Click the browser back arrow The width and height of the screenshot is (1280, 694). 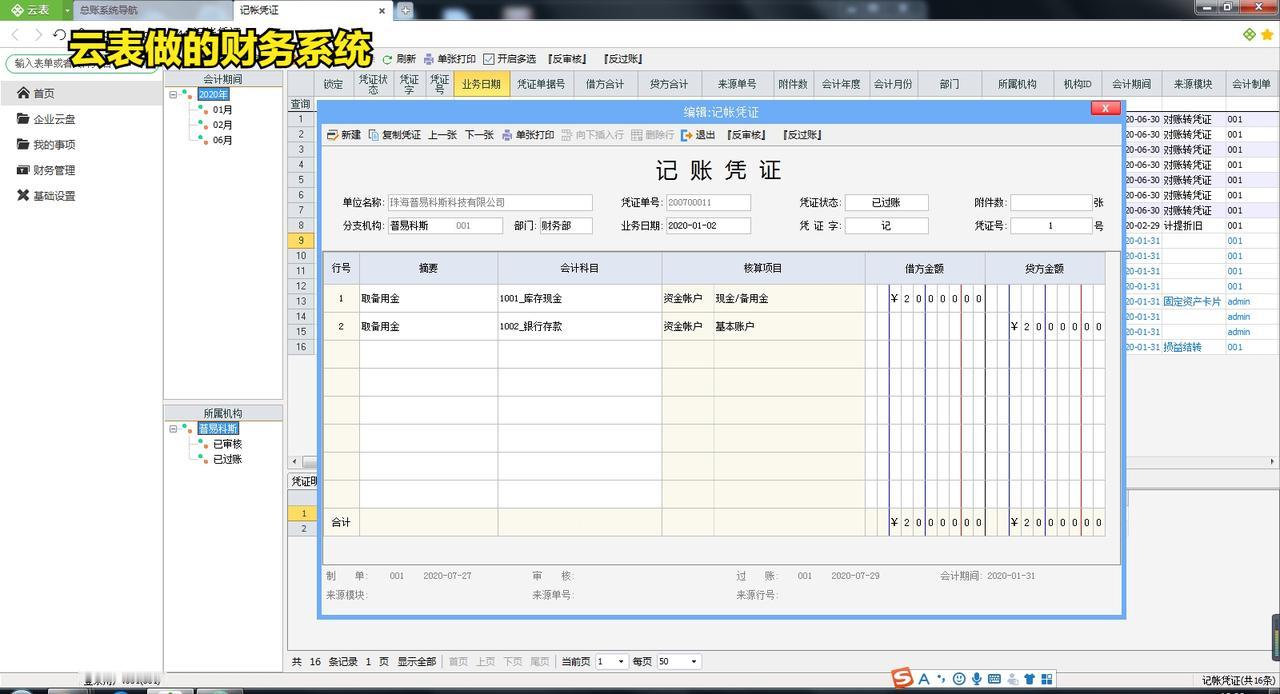click(x=15, y=35)
